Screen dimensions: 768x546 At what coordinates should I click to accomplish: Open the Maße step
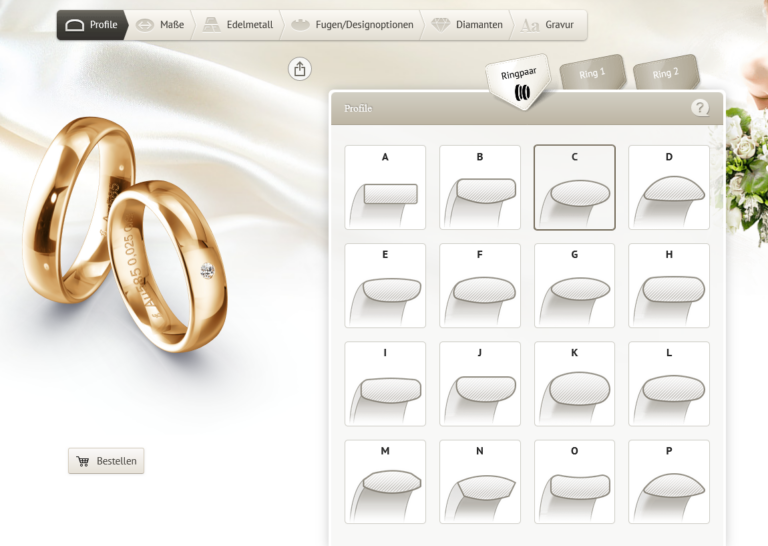160,25
